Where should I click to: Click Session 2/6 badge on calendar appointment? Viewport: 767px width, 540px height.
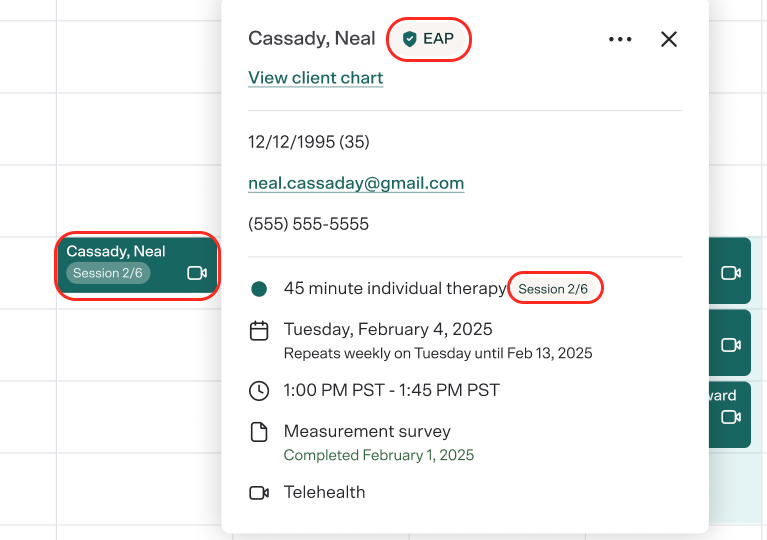(x=108, y=273)
